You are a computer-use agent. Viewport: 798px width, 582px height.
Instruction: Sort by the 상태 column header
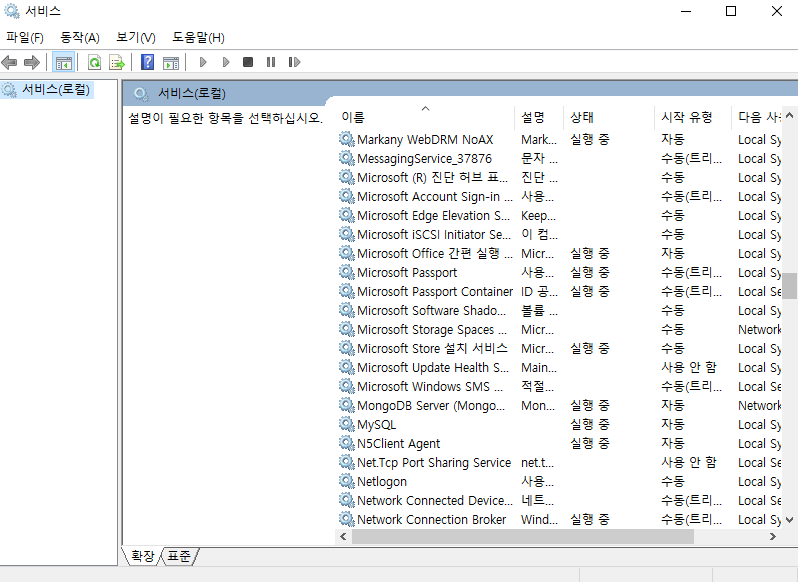point(609,117)
